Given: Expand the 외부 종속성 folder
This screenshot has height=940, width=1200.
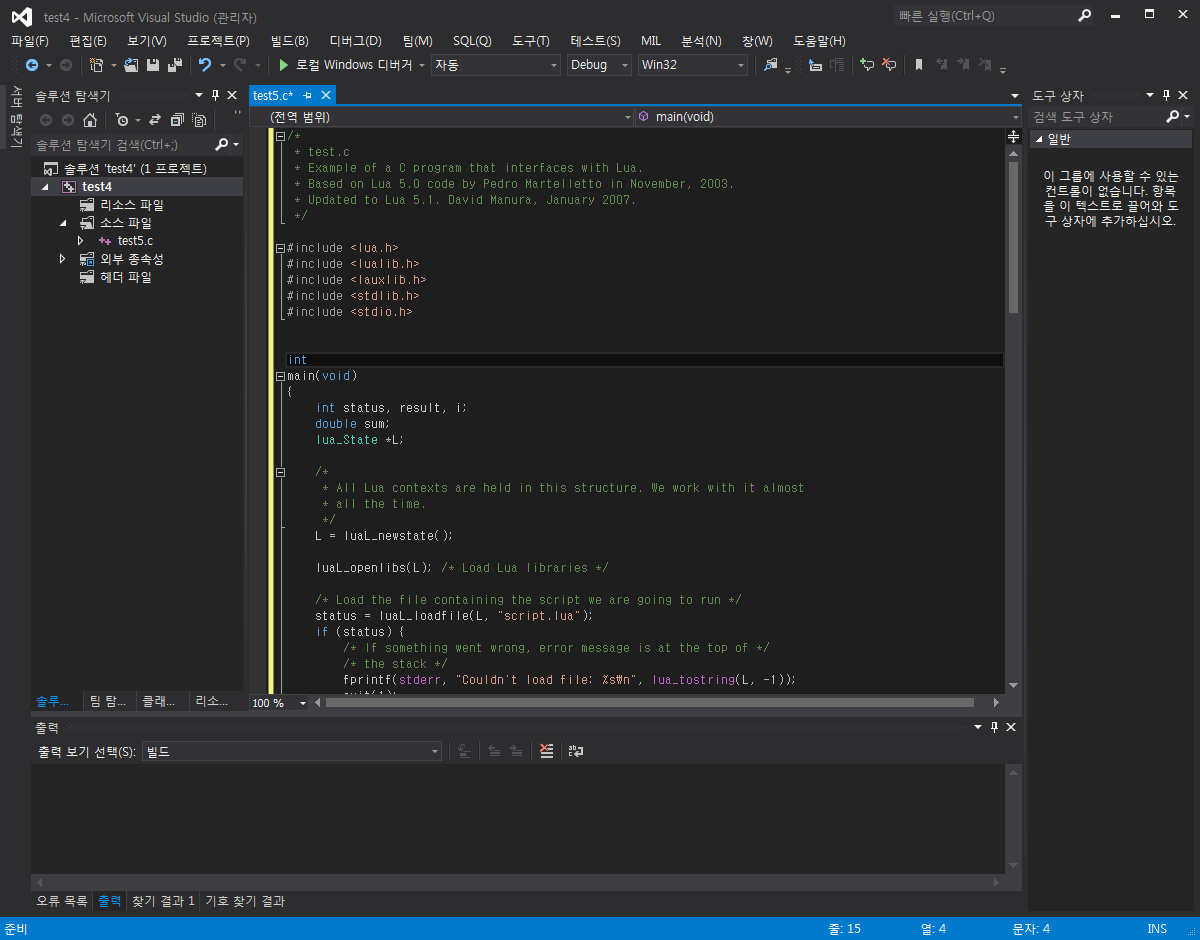Looking at the screenshot, I should (x=63, y=259).
